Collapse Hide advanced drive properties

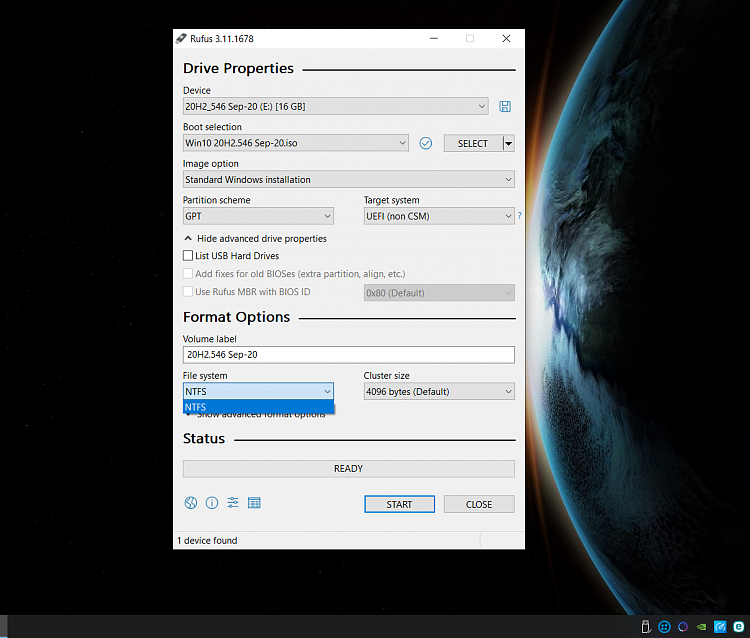click(x=255, y=238)
